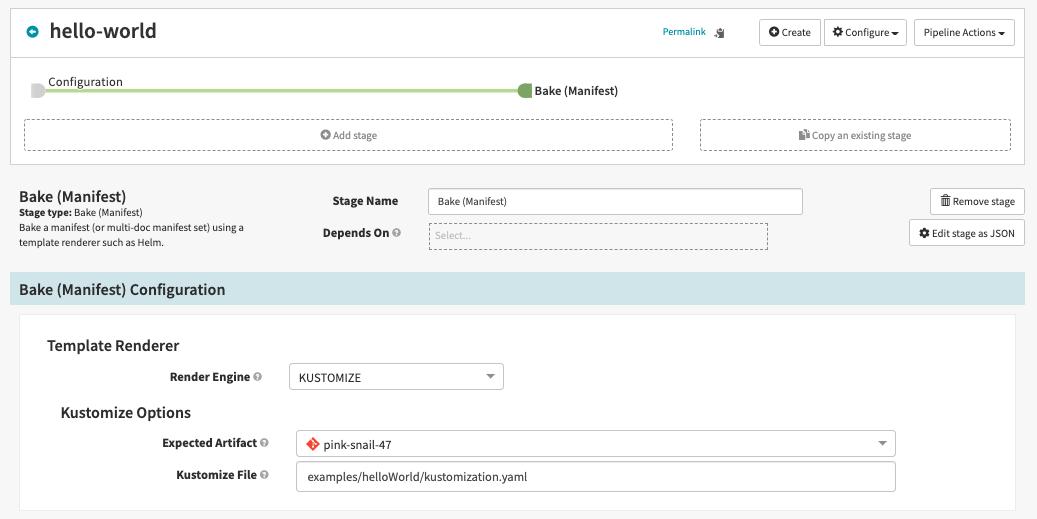This screenshot has height=519, width=1037.
Task: Click the back arrow beside hello-world
Action: pyautogui.click(x=32, y=32)
